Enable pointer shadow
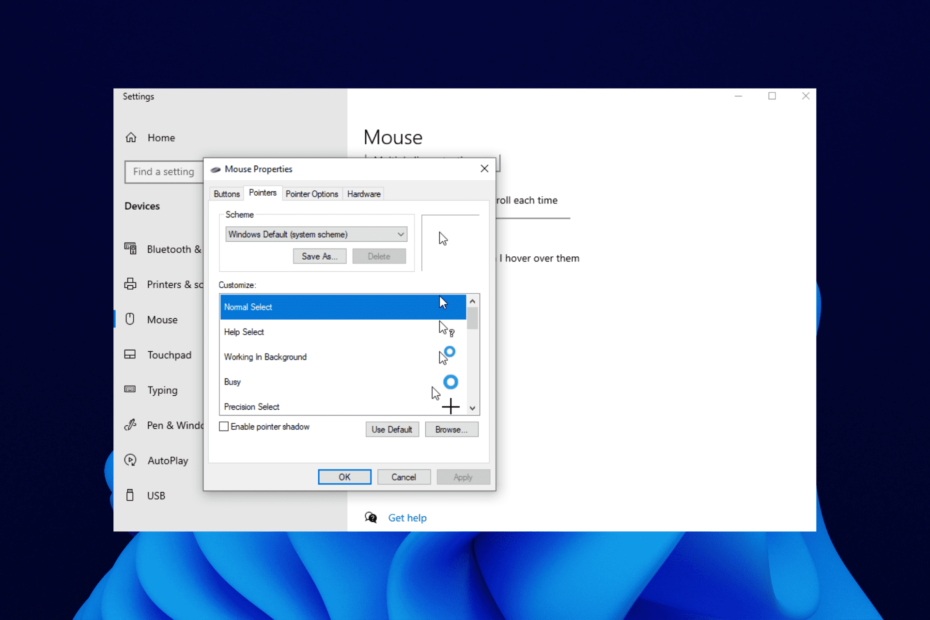Viewport: 930px width, 620px height. pyautogui.click(x=222, y=426)
